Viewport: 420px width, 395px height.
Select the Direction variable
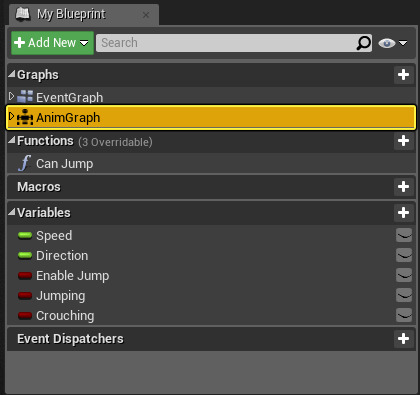(x=211, y=255)
